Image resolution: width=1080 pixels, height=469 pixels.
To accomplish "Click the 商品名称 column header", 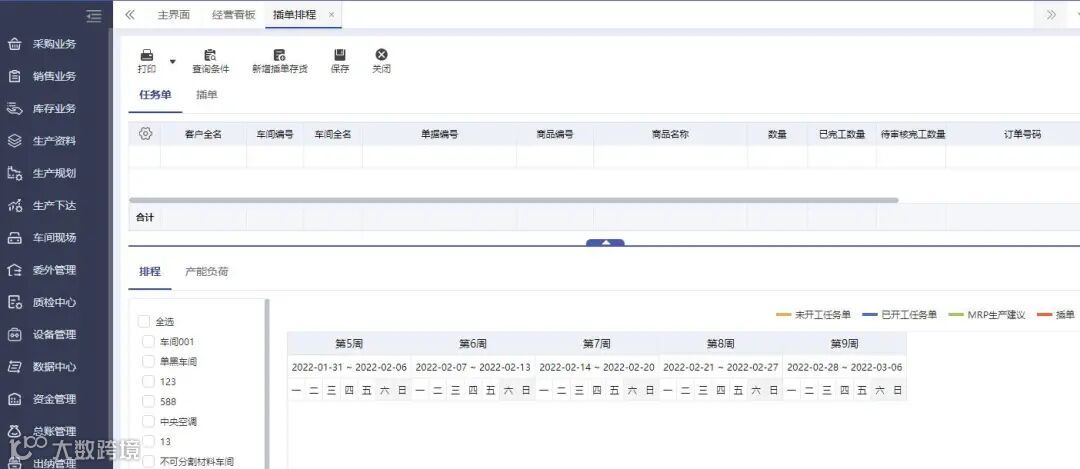I will 670,134.
